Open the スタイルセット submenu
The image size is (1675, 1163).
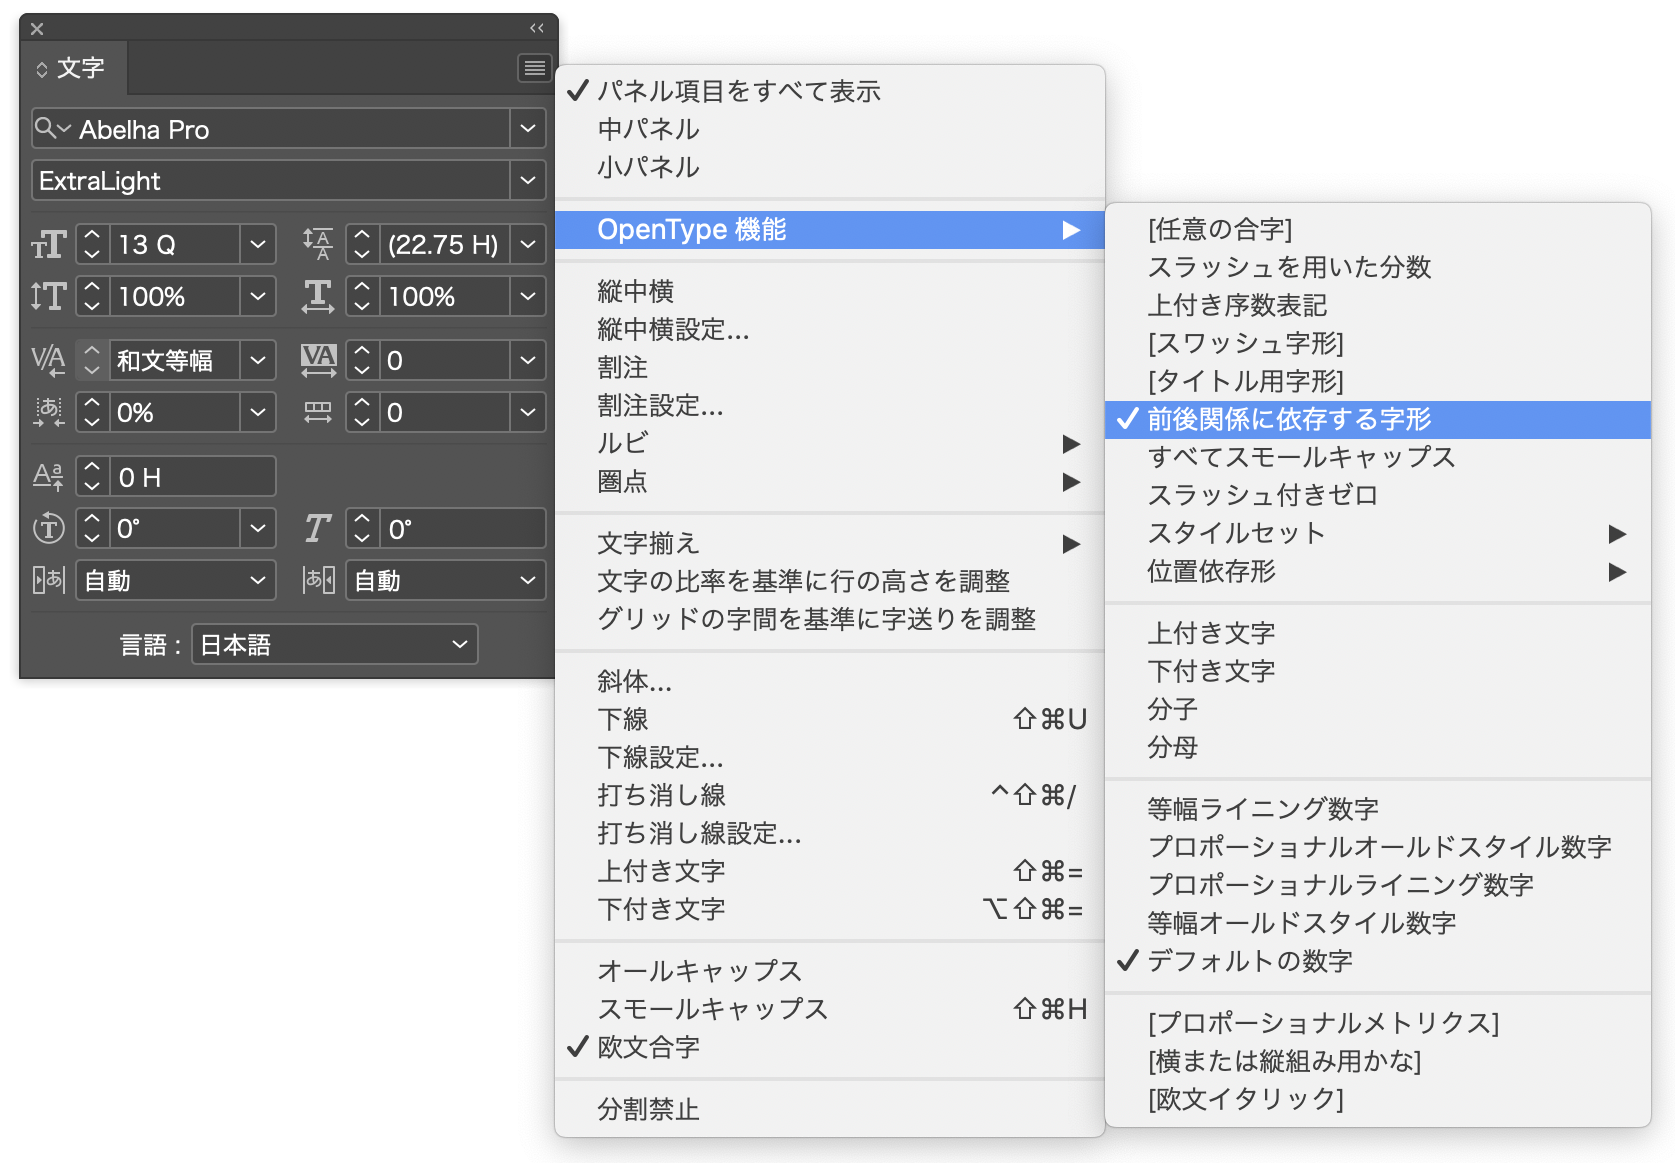click(x=1236, y=533)
